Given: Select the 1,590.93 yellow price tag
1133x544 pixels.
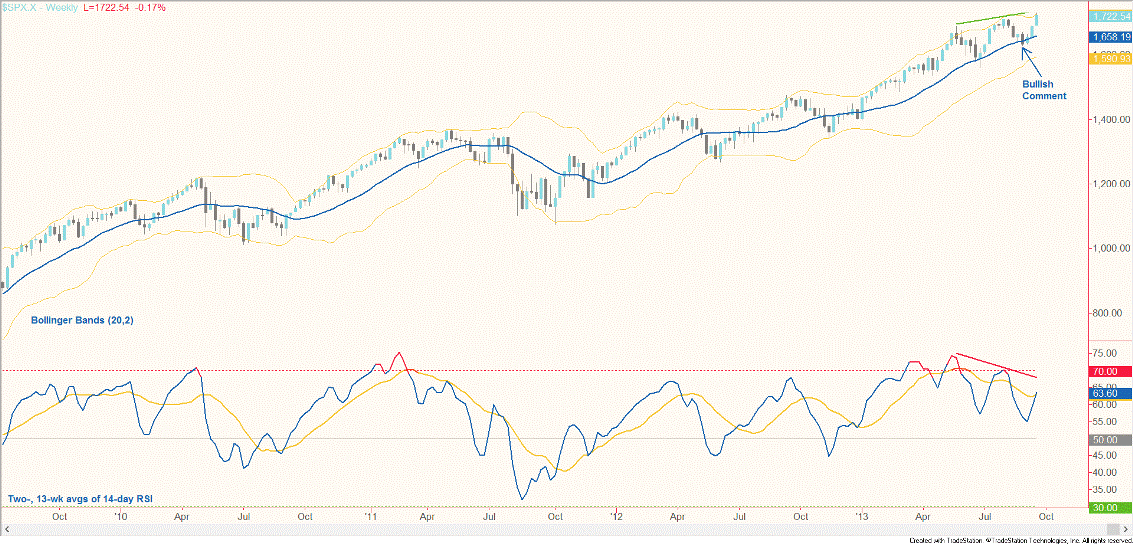Looking at the screenshot, I should 1110,59.
